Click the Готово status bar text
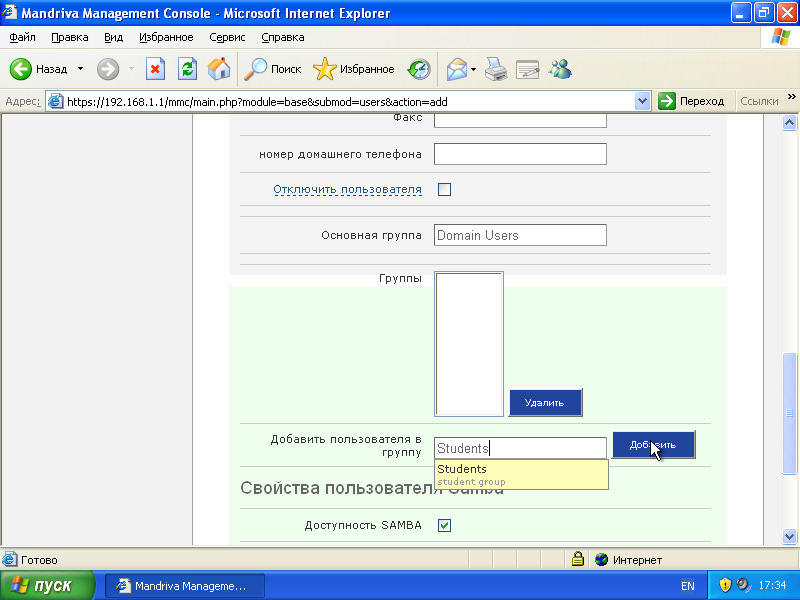The height and width of the screenshot is (600, 800). tap(39, 560)
